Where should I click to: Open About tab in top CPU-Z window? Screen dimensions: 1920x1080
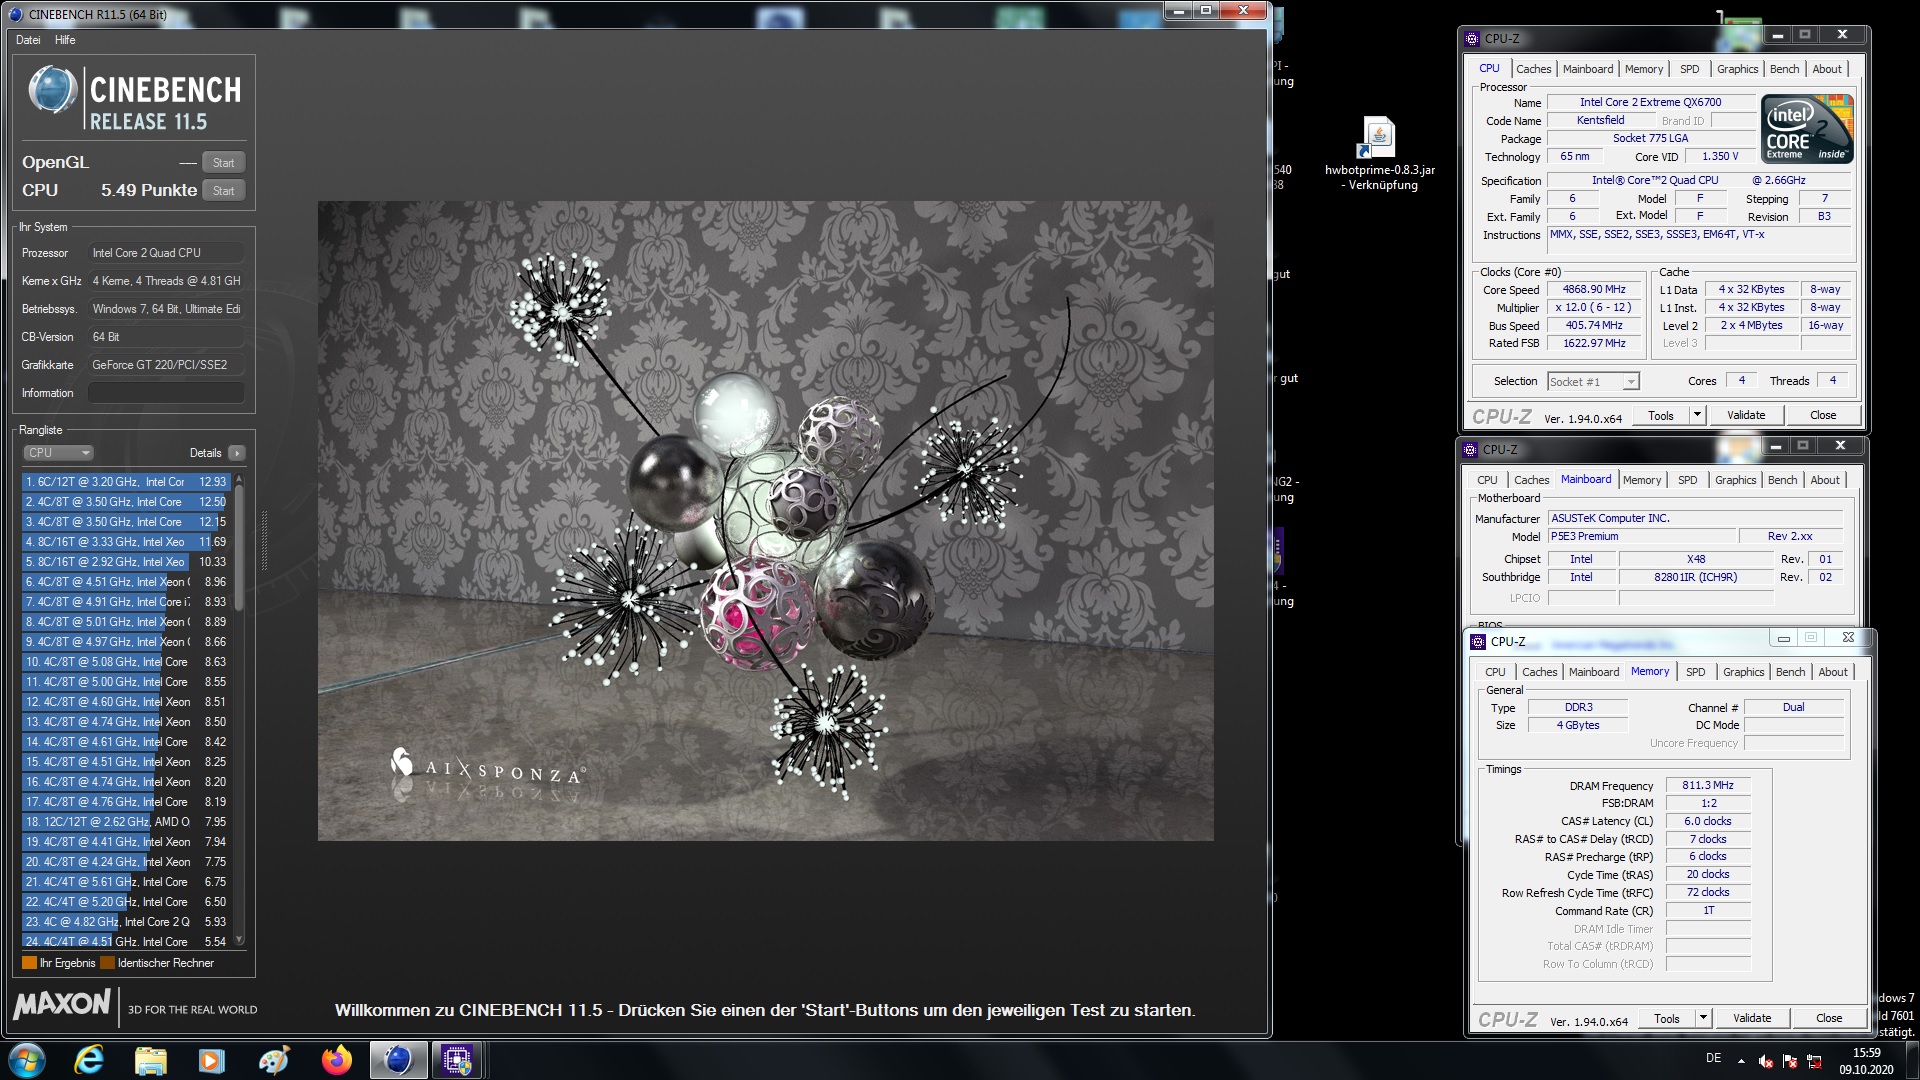(x=1827, y=69)
